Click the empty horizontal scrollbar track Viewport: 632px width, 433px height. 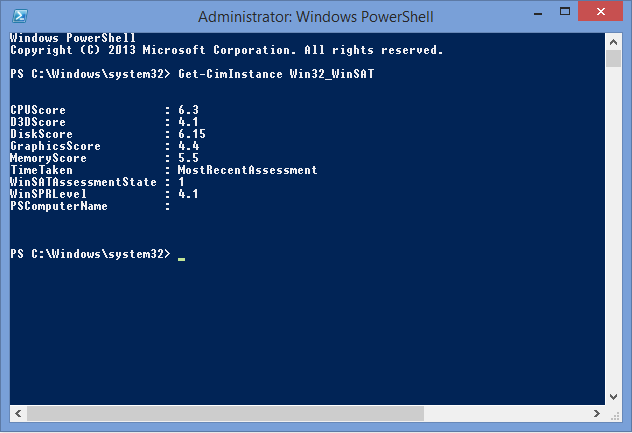[x=506, y=413]
